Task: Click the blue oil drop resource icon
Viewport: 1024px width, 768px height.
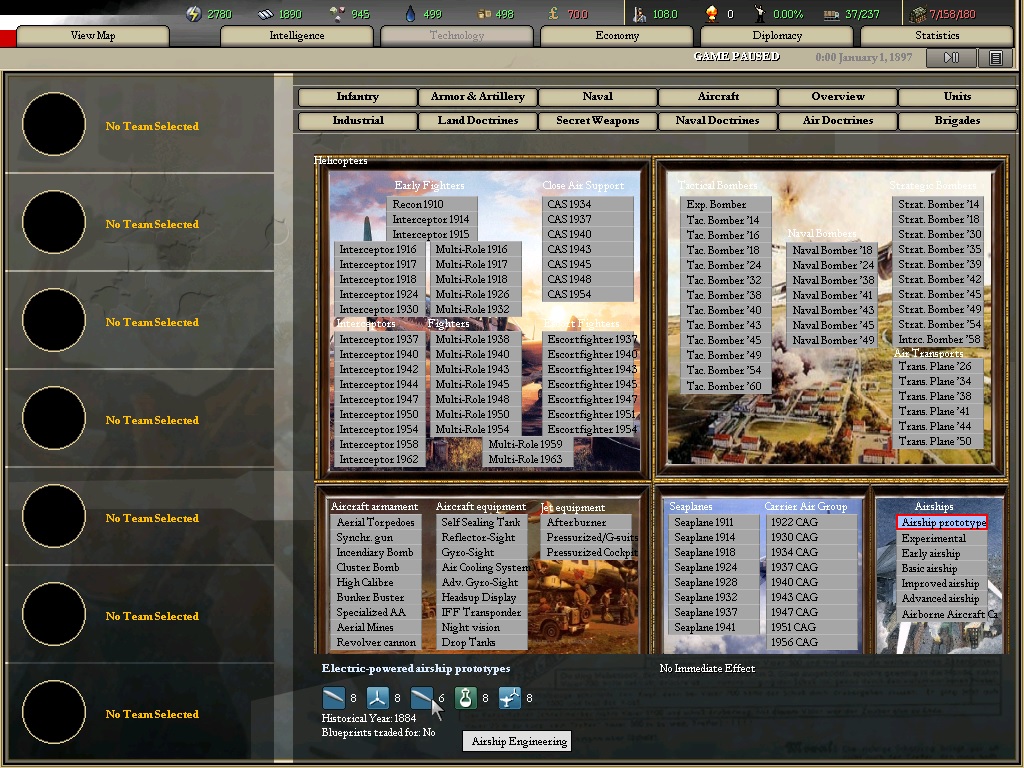Action: coord(410,14)
